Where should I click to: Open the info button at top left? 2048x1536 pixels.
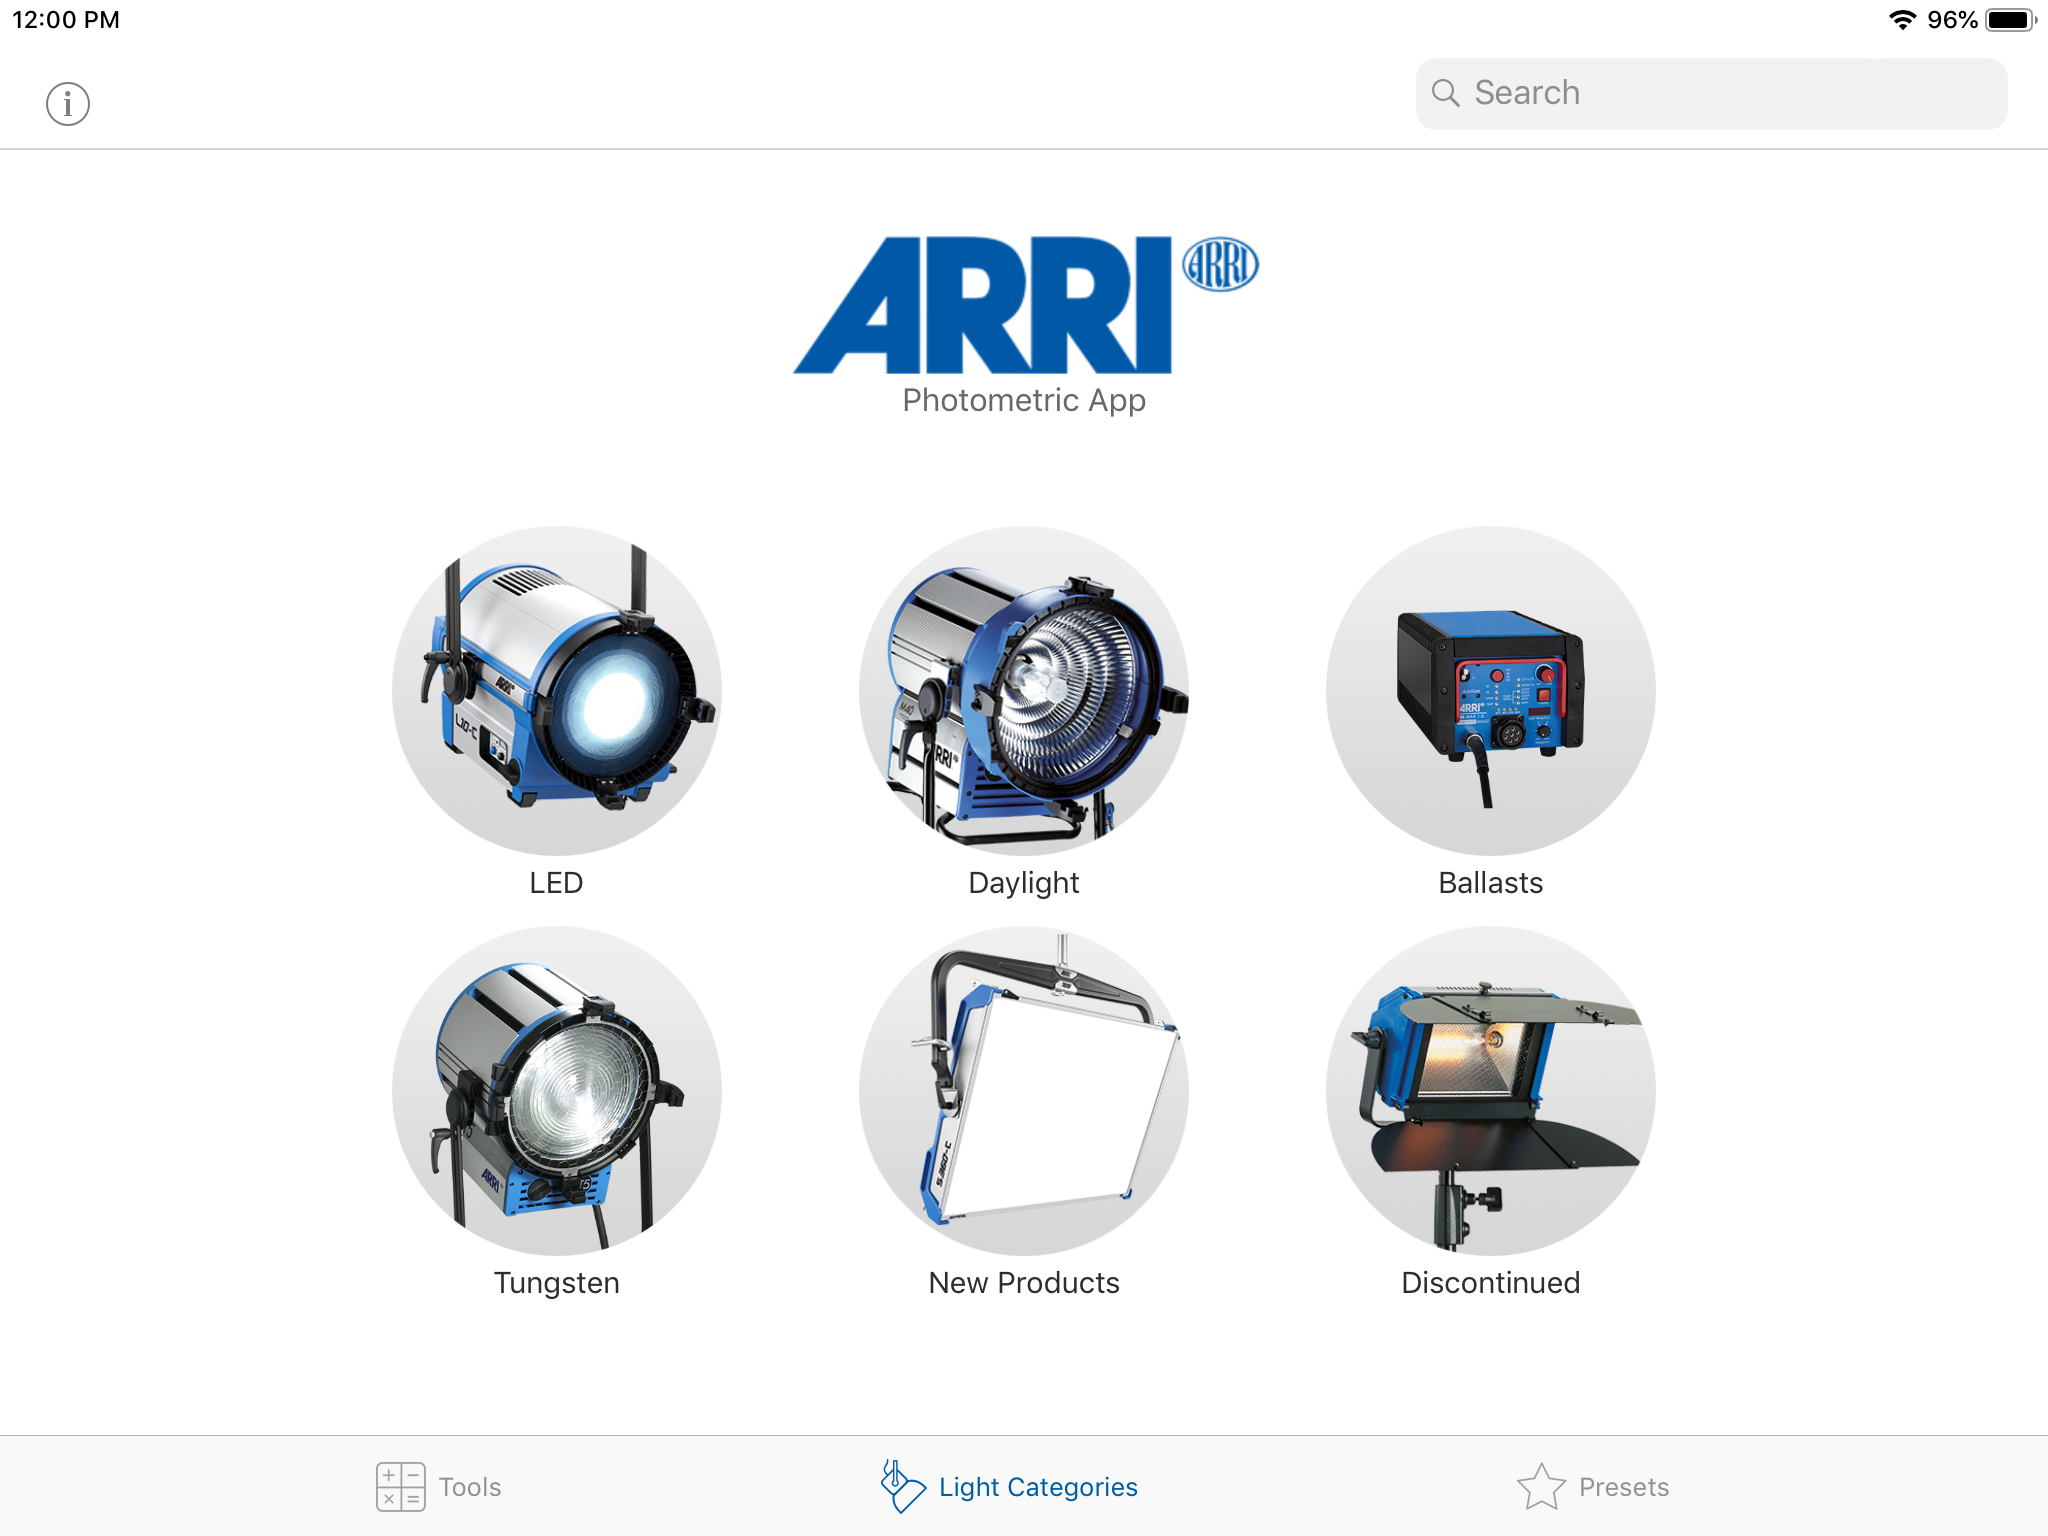(68, 104)
